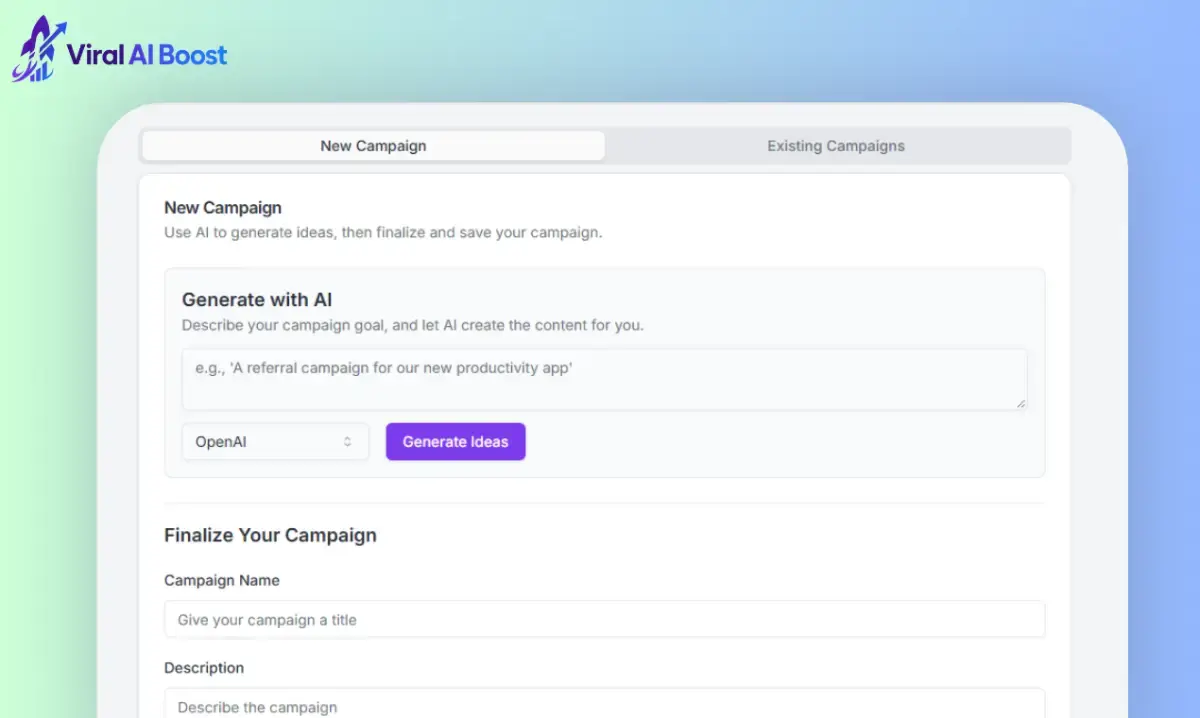This screenshot has width=1200, height=718.
Task: Click the 'Campaign Name' label
Action: click(x=222, y=580)
